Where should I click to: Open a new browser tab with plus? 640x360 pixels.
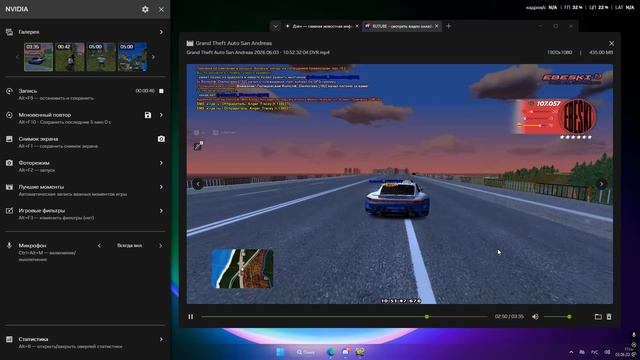click(449, 26)
